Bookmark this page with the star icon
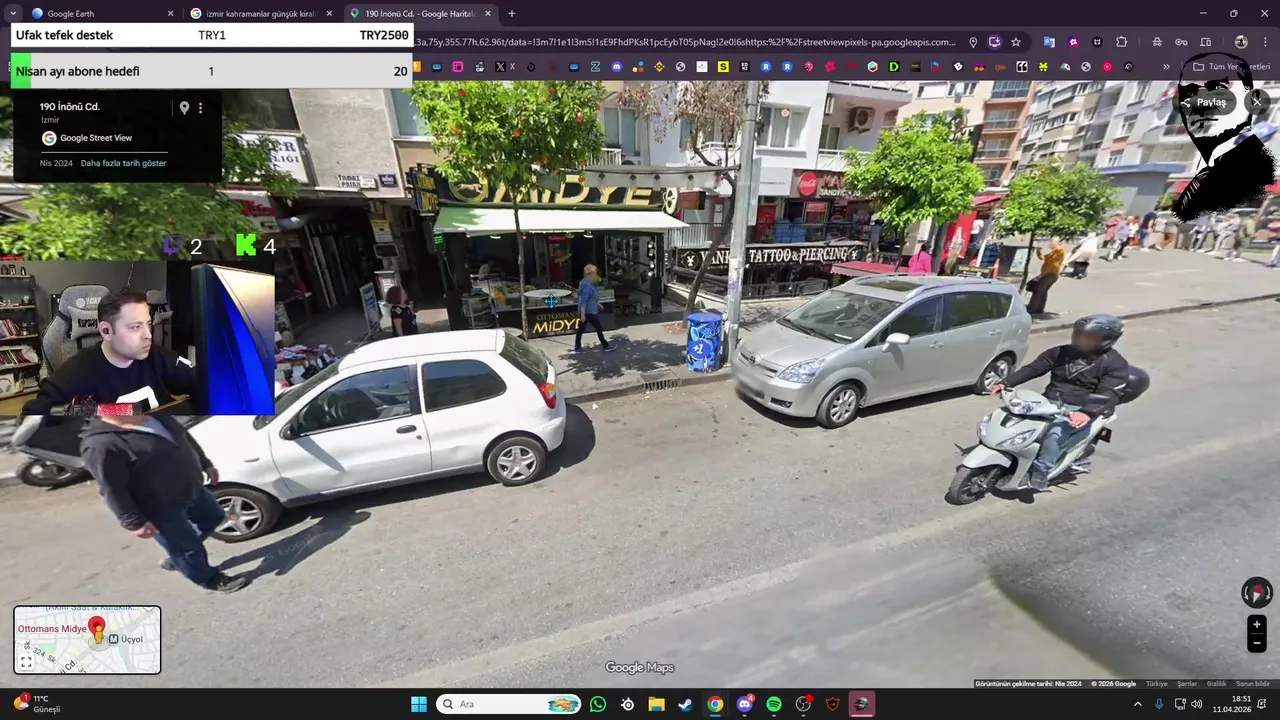 click(x=1016, y=42)
